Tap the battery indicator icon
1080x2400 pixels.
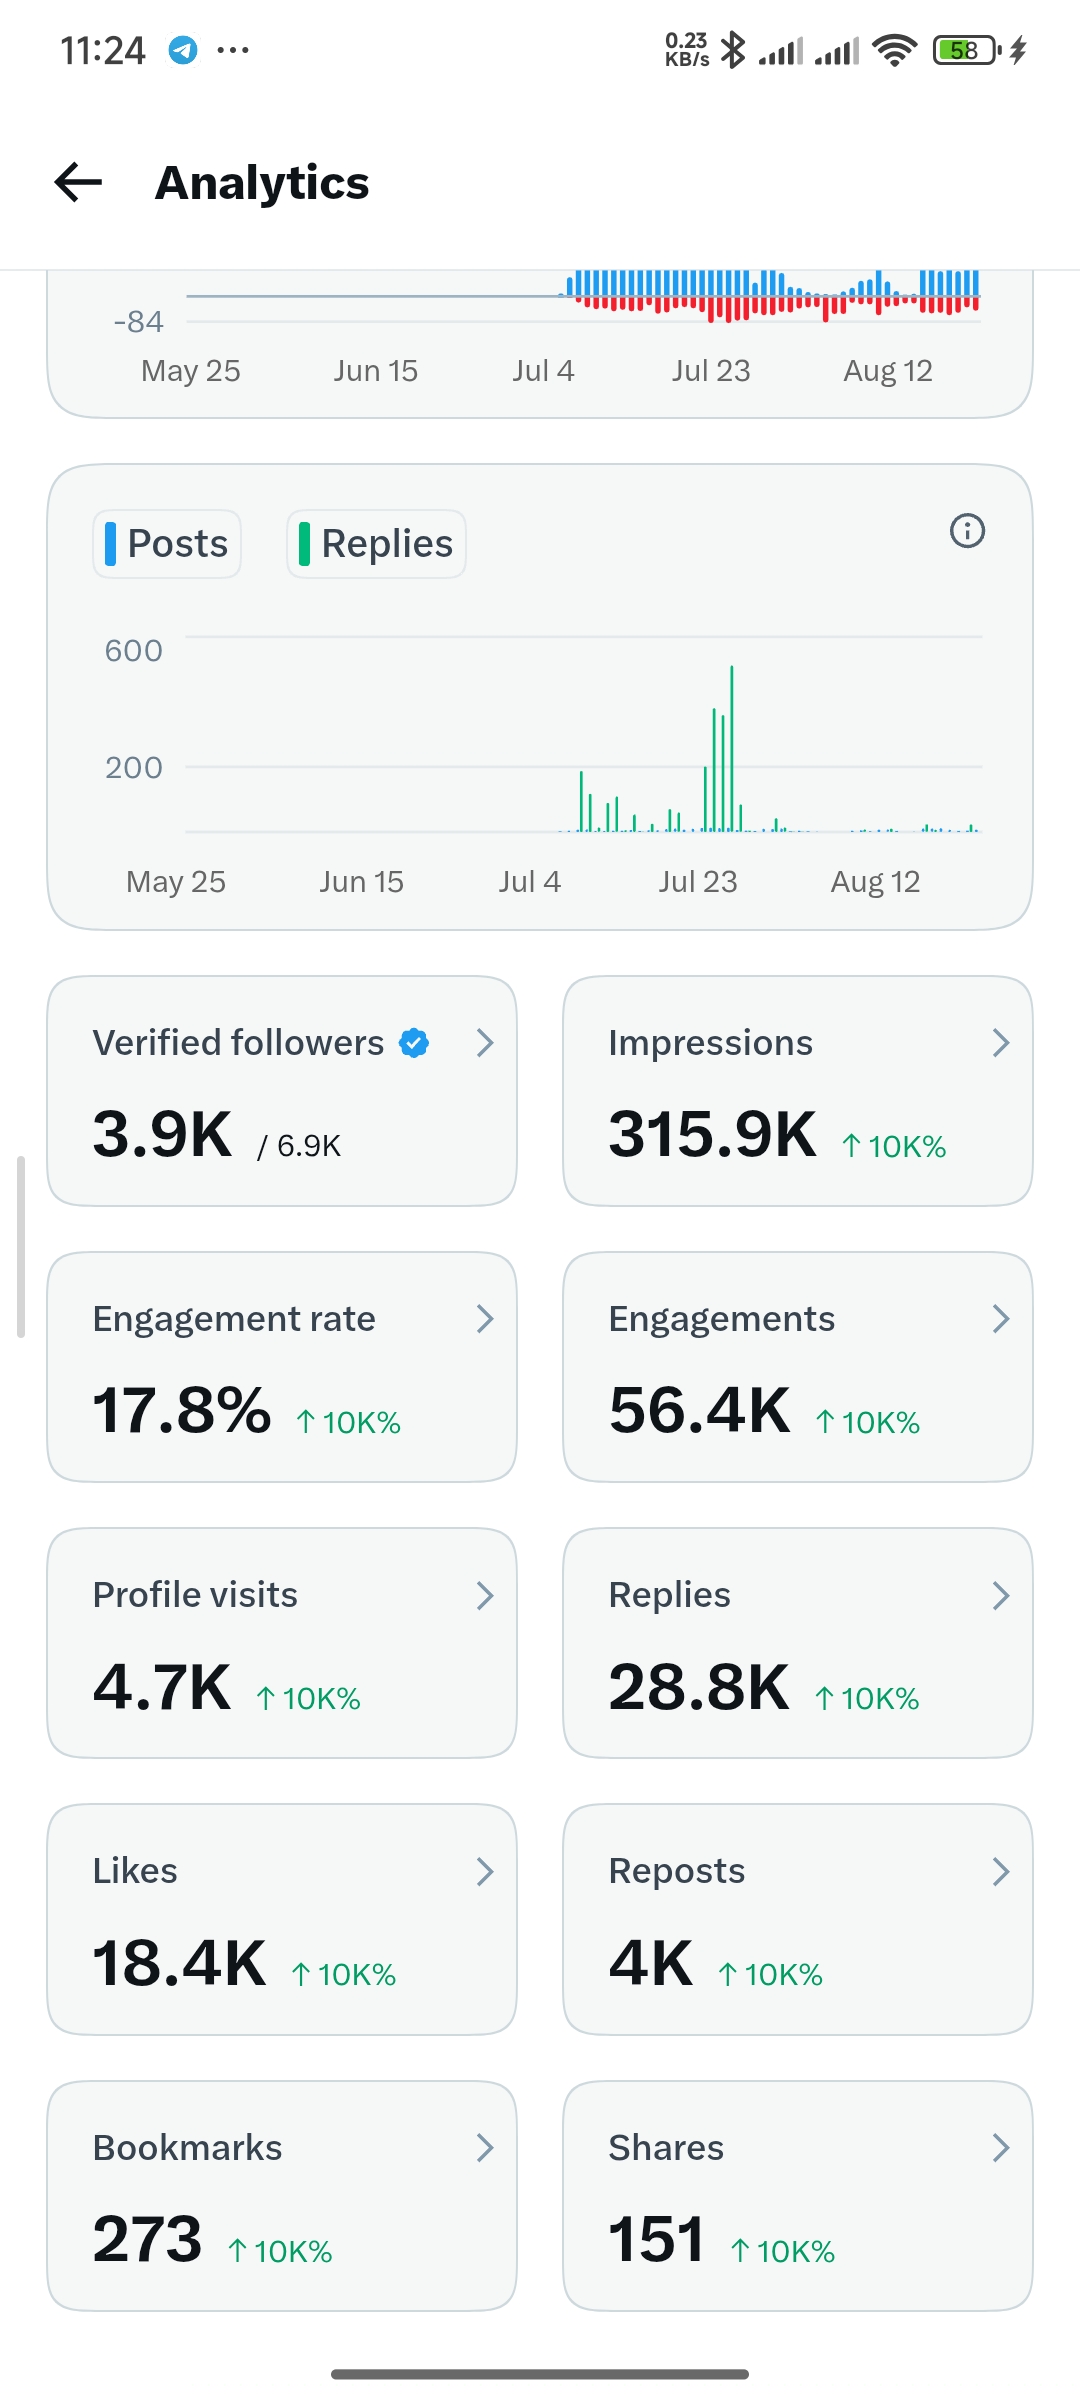[x=966, y=50]
